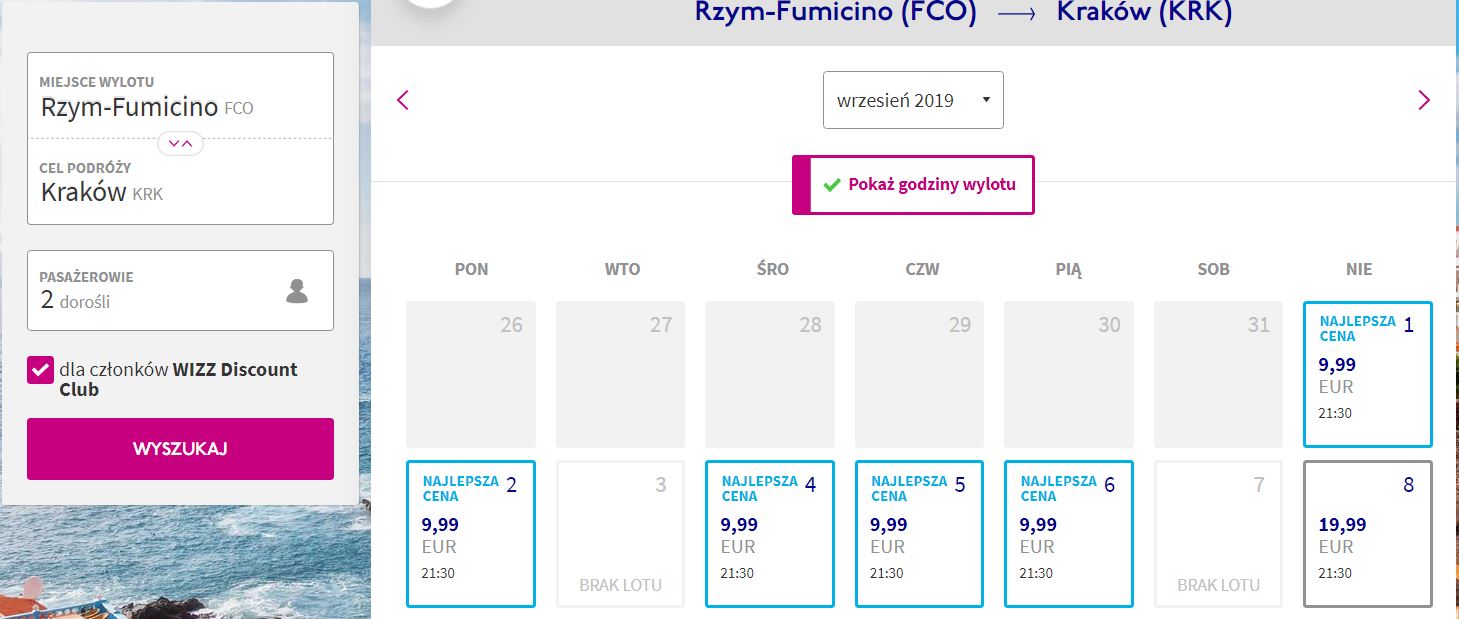Click the passenger person icon
The image size is (1459, 619).
(x=297, y=291)
